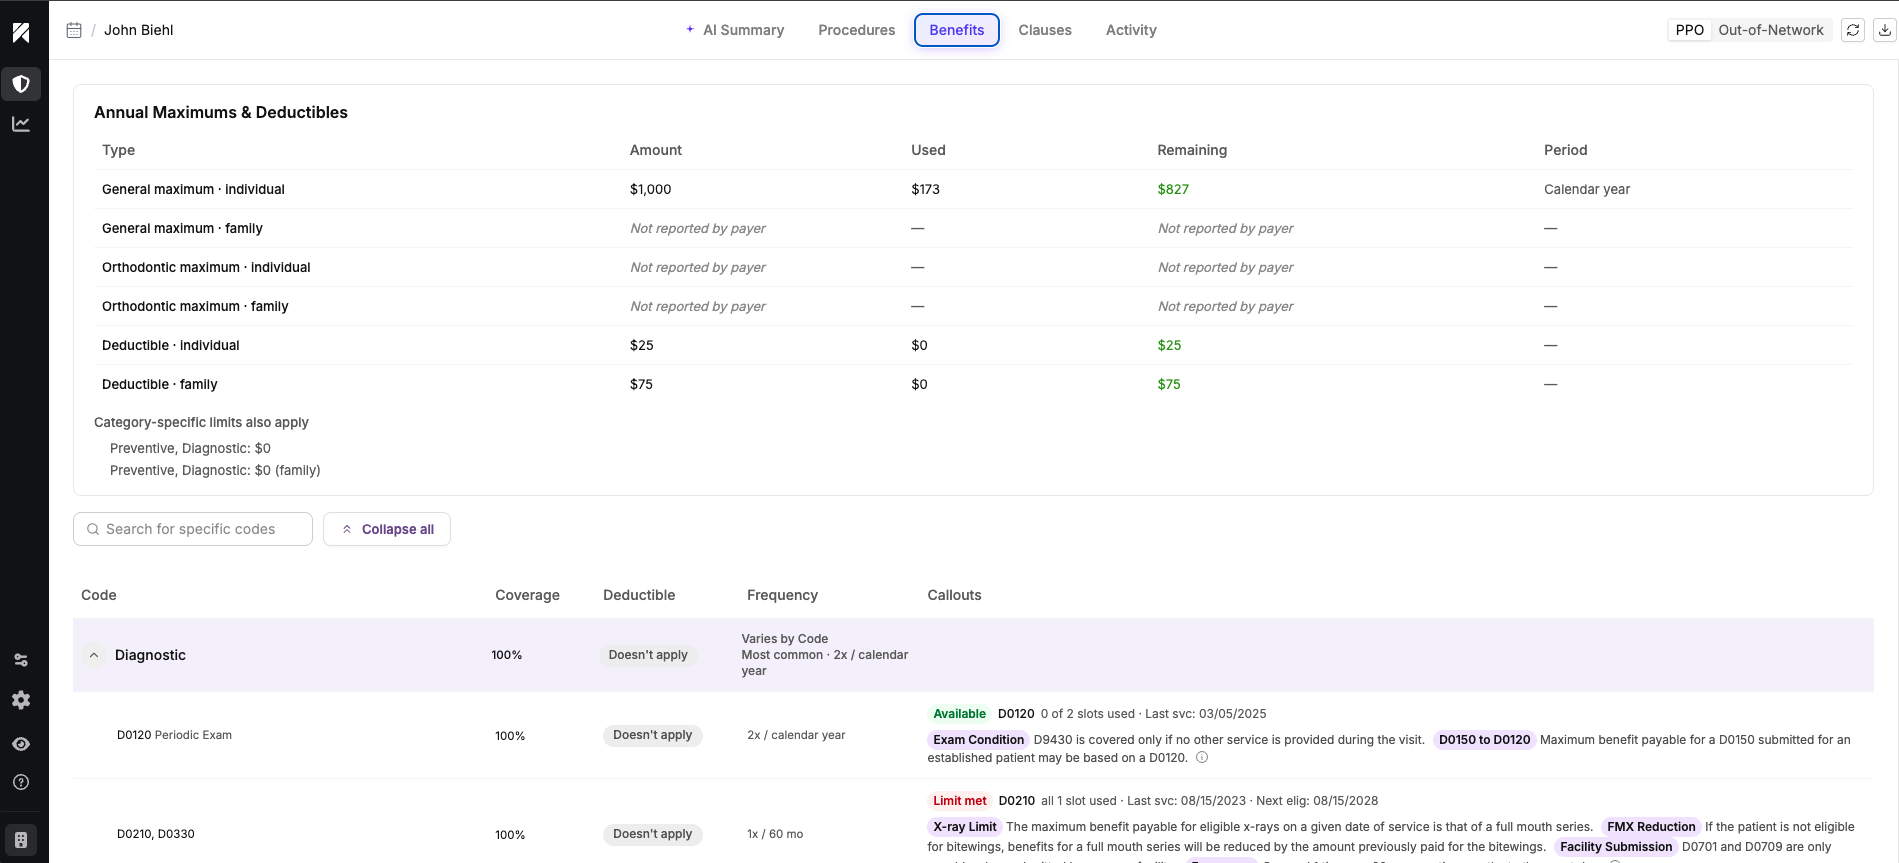The image size is (1899, 863).
Task: Click the magnifier icon in the code search box
Action: pyautogui.click(x=93, y=529)
